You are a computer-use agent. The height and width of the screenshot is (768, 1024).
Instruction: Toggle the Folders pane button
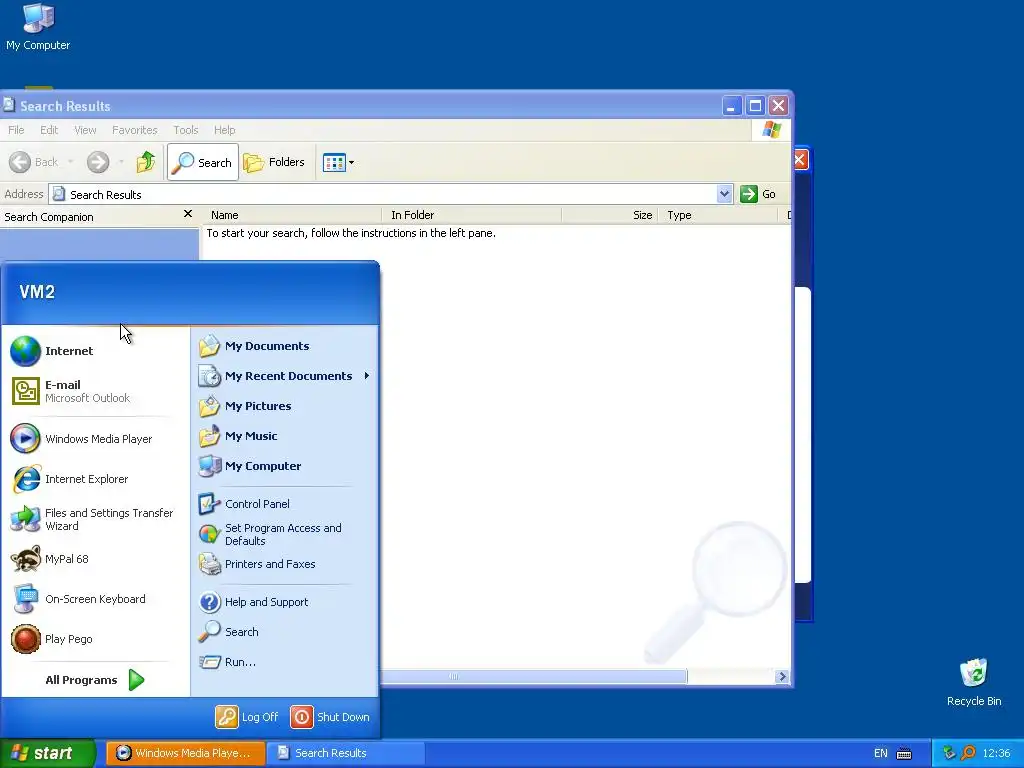[274, 162]
